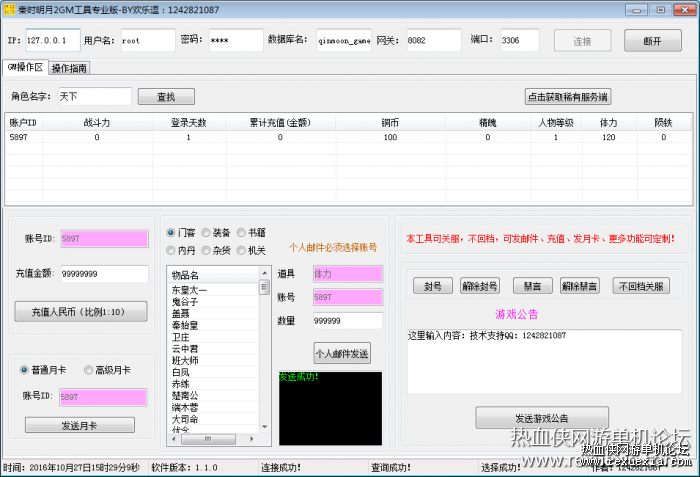Select 卫庄 in the item list

(x=213, y=337)
